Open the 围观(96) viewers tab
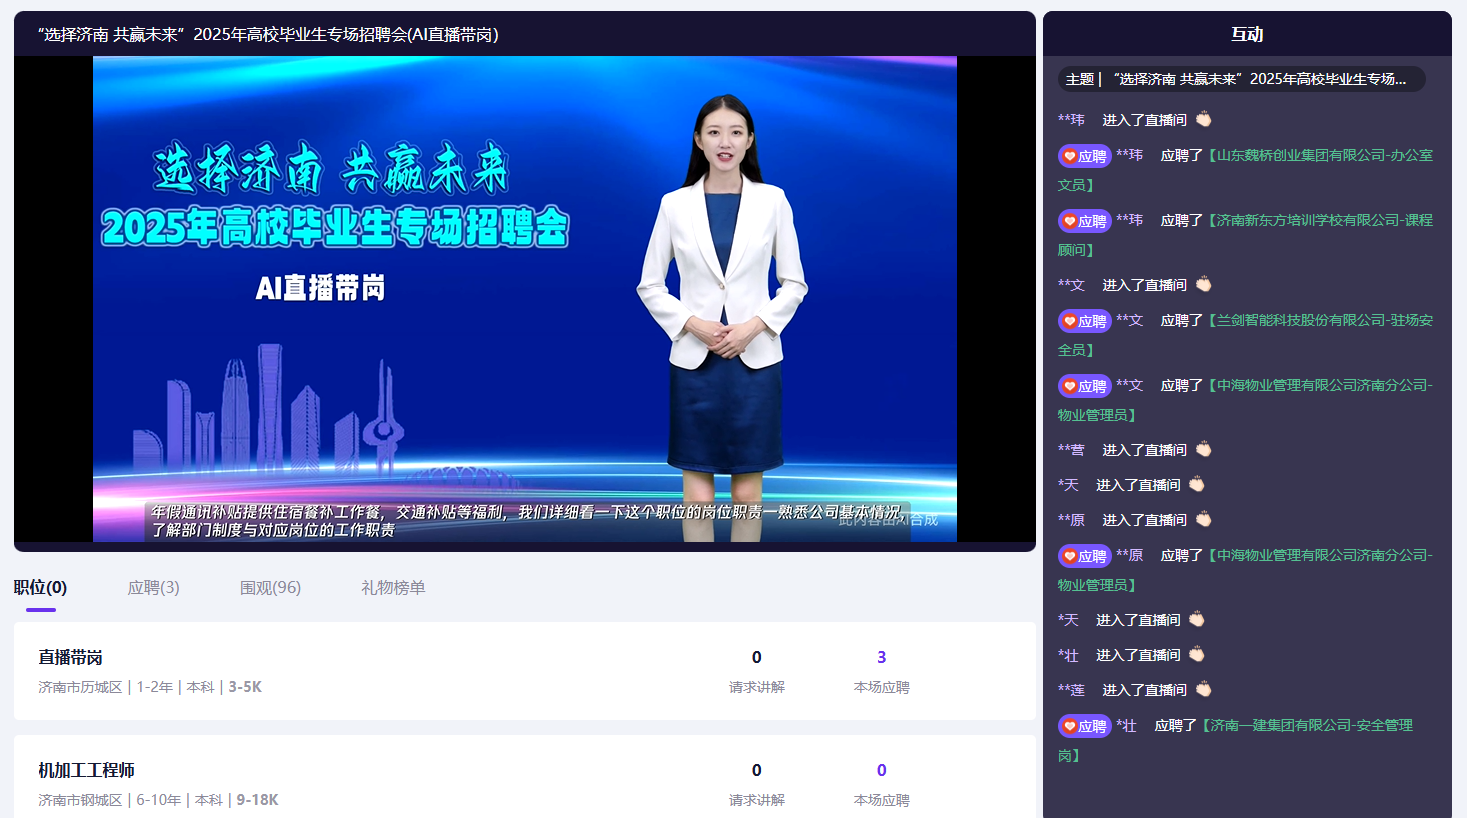The image size is (1467, 818). 270,587
